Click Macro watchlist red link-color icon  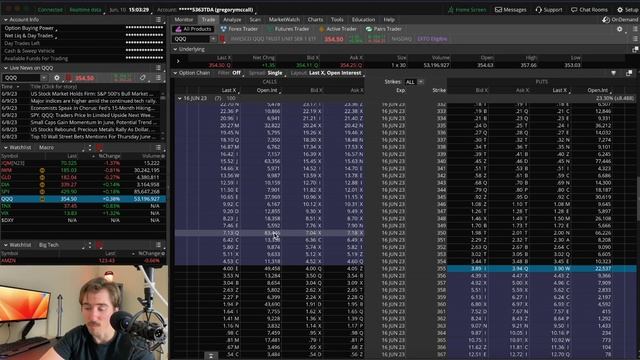(x=99, y=148)
